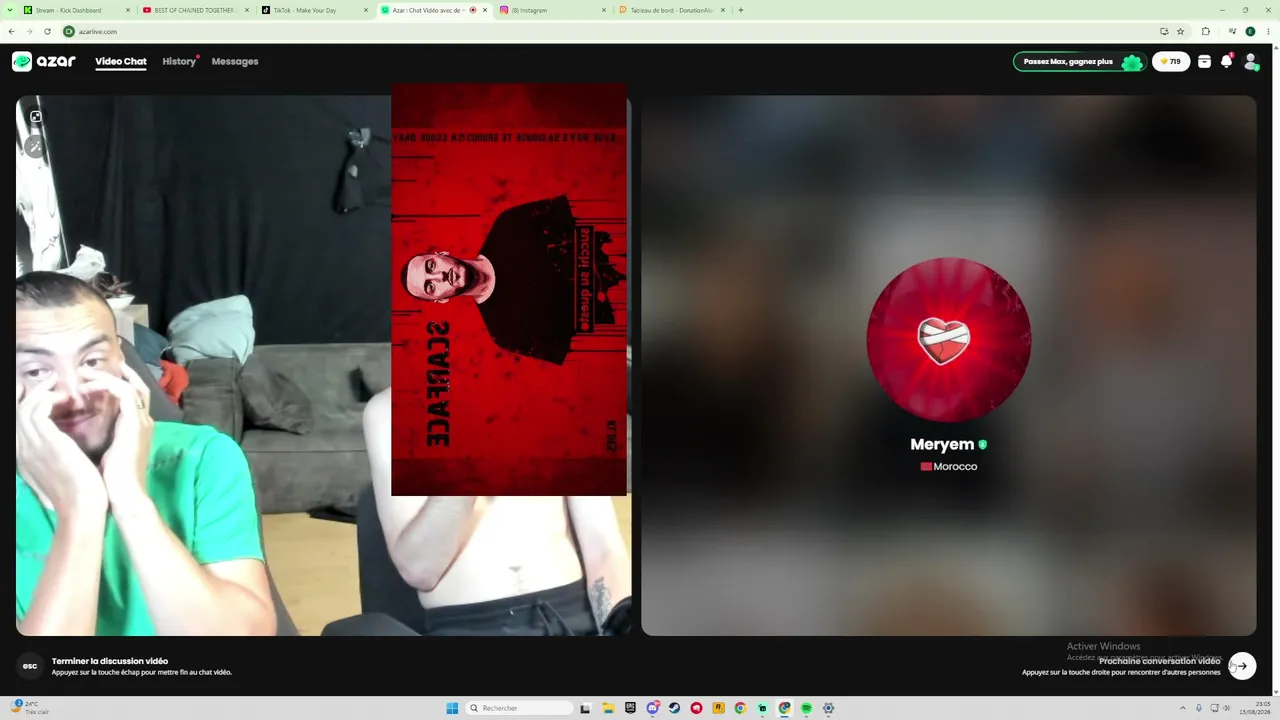
Task: Switch to the Instagram browser tab
Action: click(552, 10)
